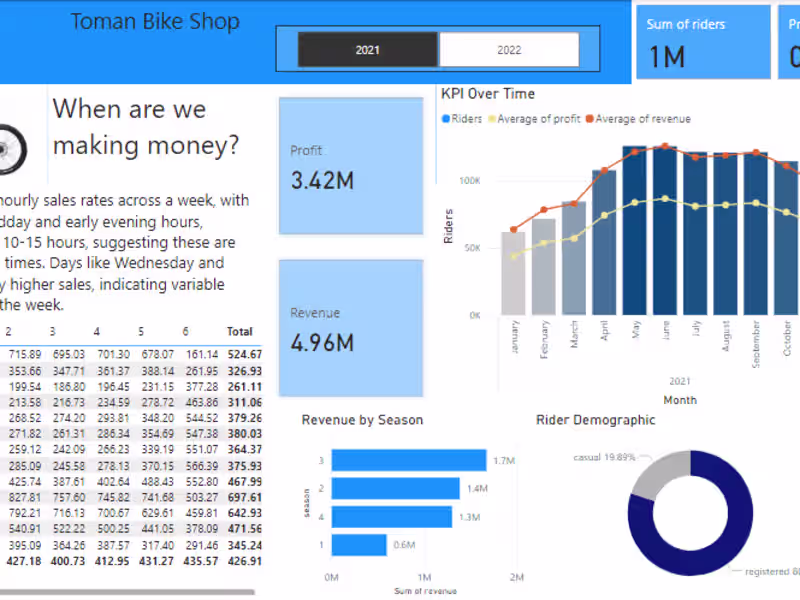Click the Riders legend marker
The image size is (800, 600).
click(446, 119)
